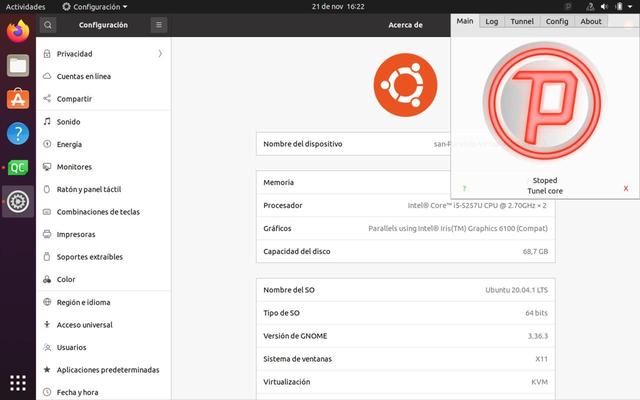Image resolution: width=640 pixels, height=400 pixels.
Task: Click the Compartir share icon
Action: [47, 98]
